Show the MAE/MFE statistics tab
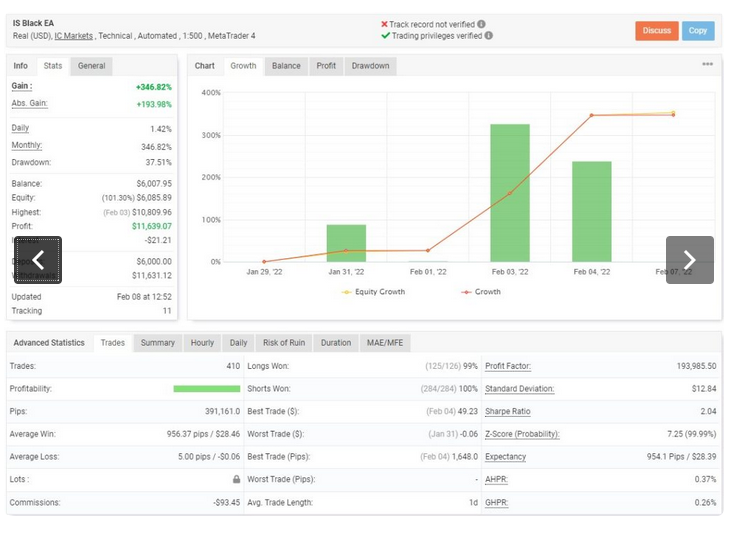743x559 pixels. click(385, 343)
